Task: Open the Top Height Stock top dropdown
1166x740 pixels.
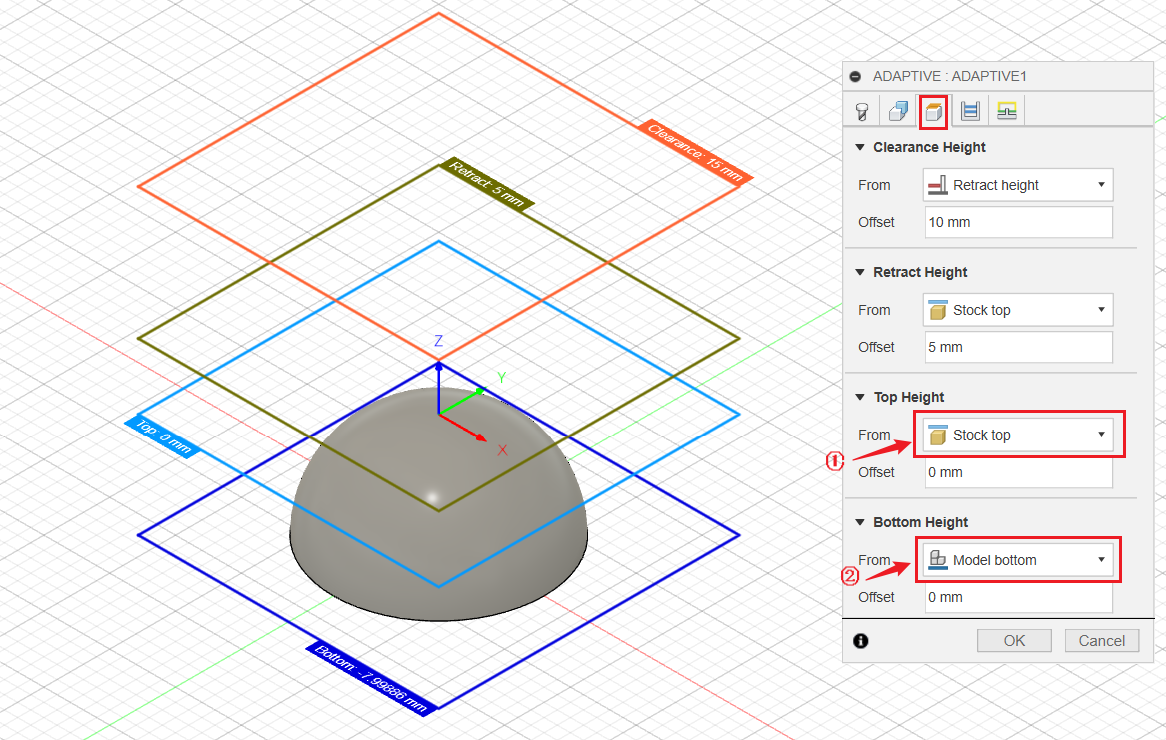Action: coord(1017,435)
